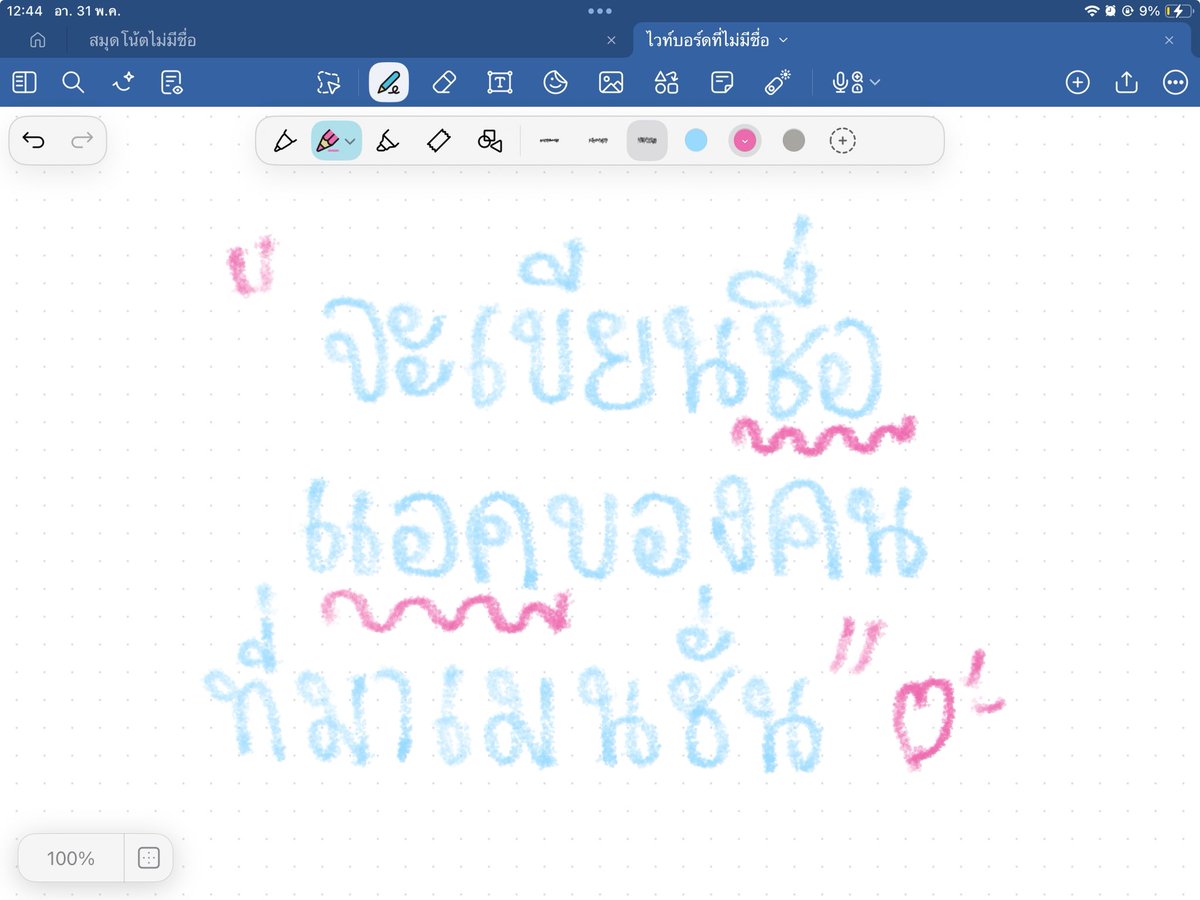Open the search magnifier
Viewport: 1200px width, 900px height.
click(x=73, y=82)
